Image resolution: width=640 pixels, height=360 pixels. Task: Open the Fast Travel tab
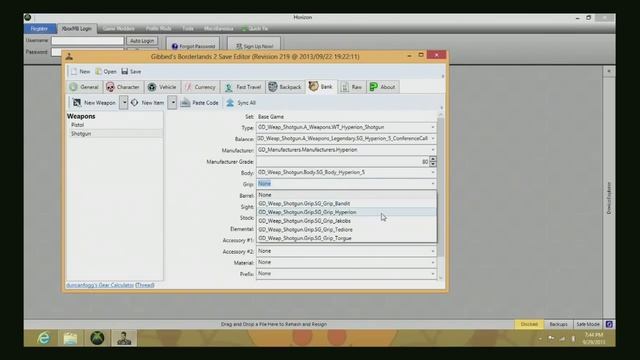tap(243, 87)
